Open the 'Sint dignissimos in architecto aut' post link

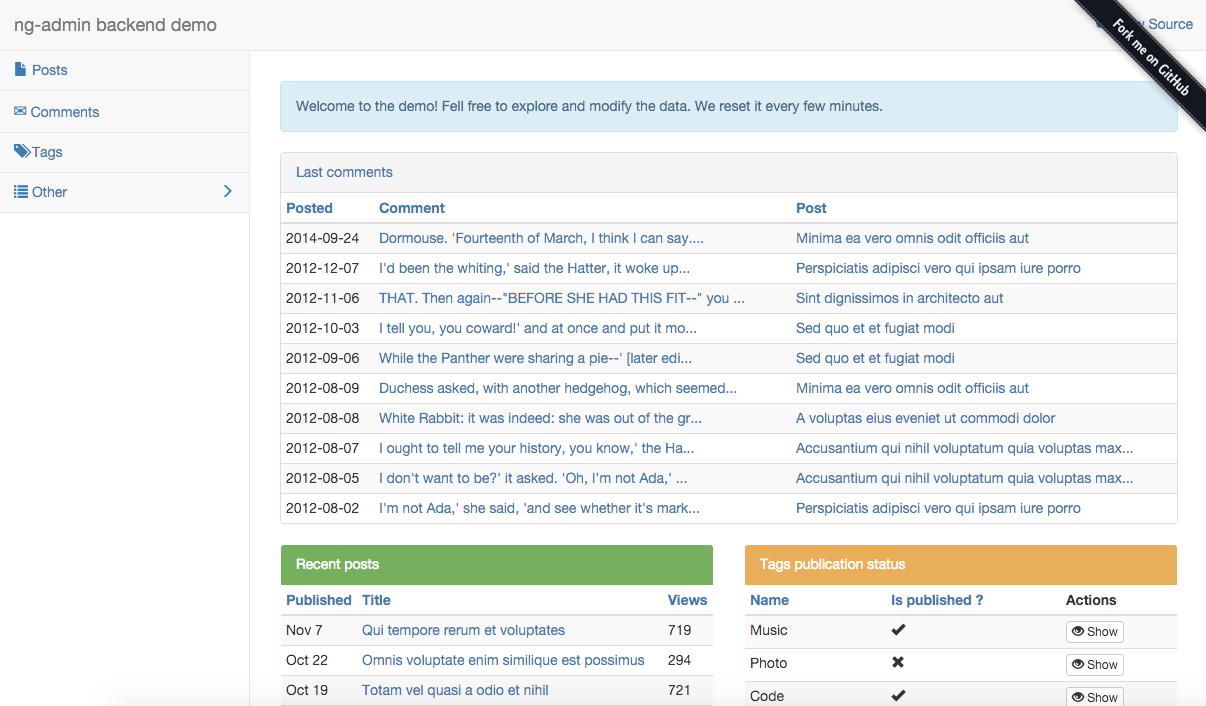(899, 298)
